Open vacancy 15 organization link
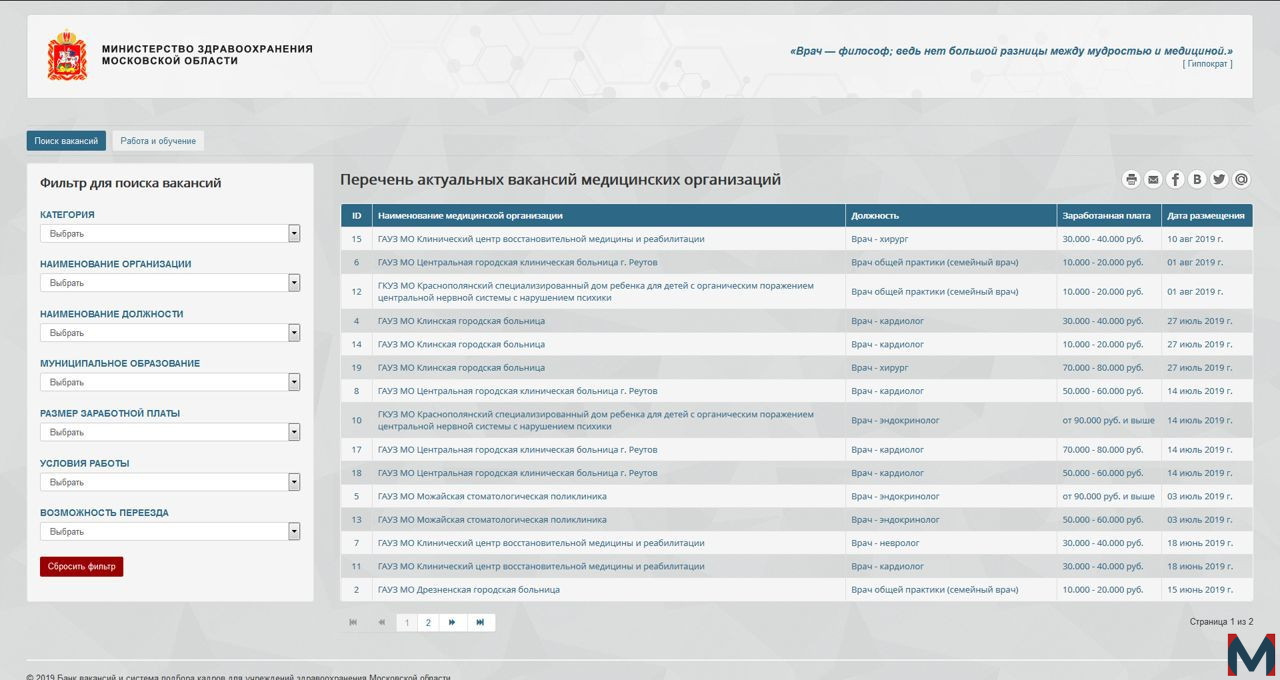This screenshot has width=1280, height=680. [541, 239]
